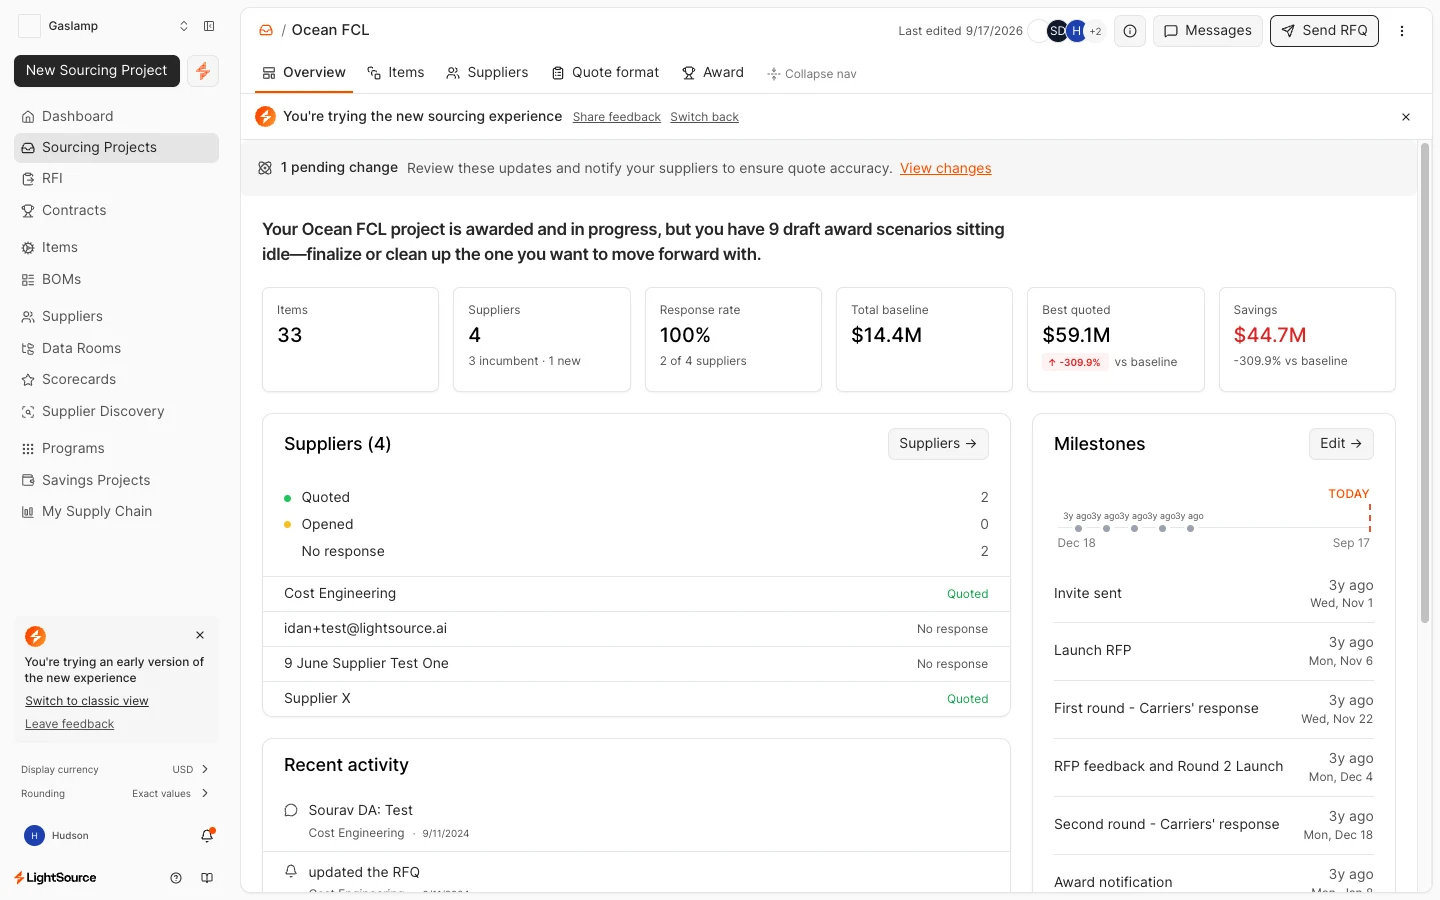Click the Leave feedback link

[x=70, y=724]
